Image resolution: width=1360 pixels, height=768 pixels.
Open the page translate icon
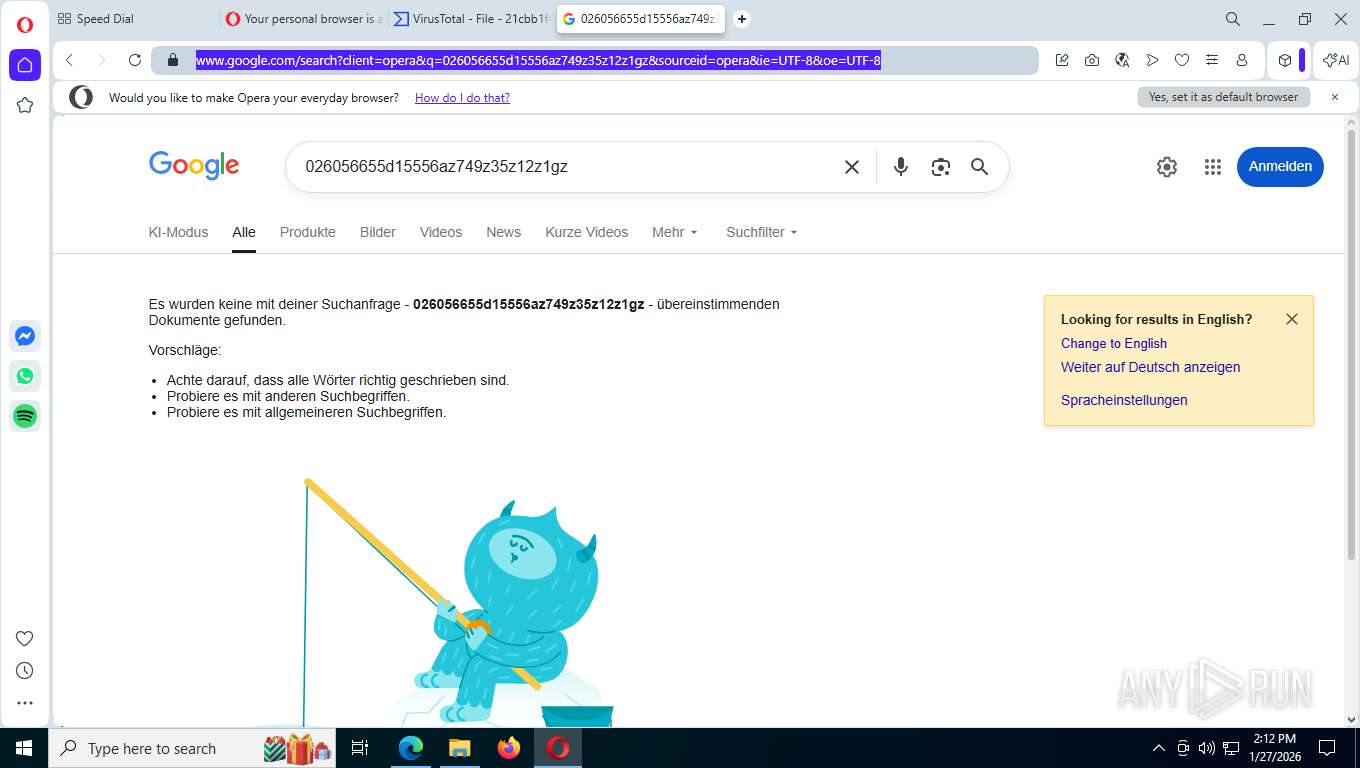click(1122, 60)
